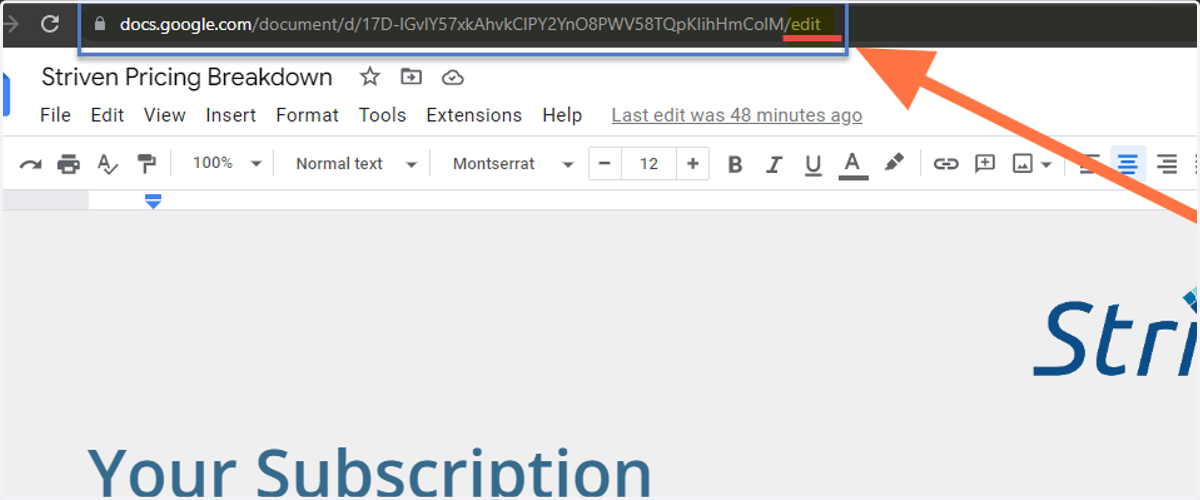Open 'Last edit was 48 minutes ago' link
The width and height of the screenshot is (1200, 500).
(x=737, y=115)
